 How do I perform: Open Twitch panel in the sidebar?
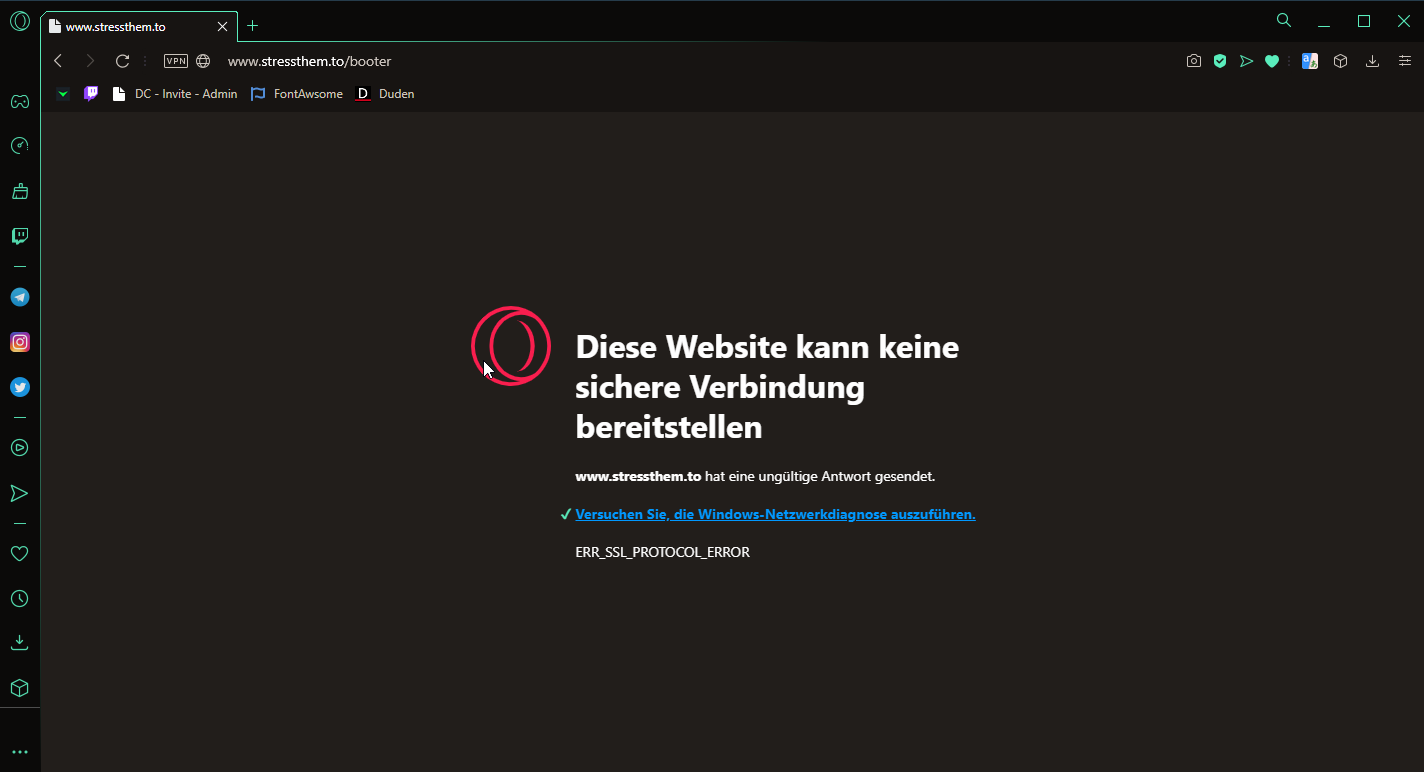(19, 236)
